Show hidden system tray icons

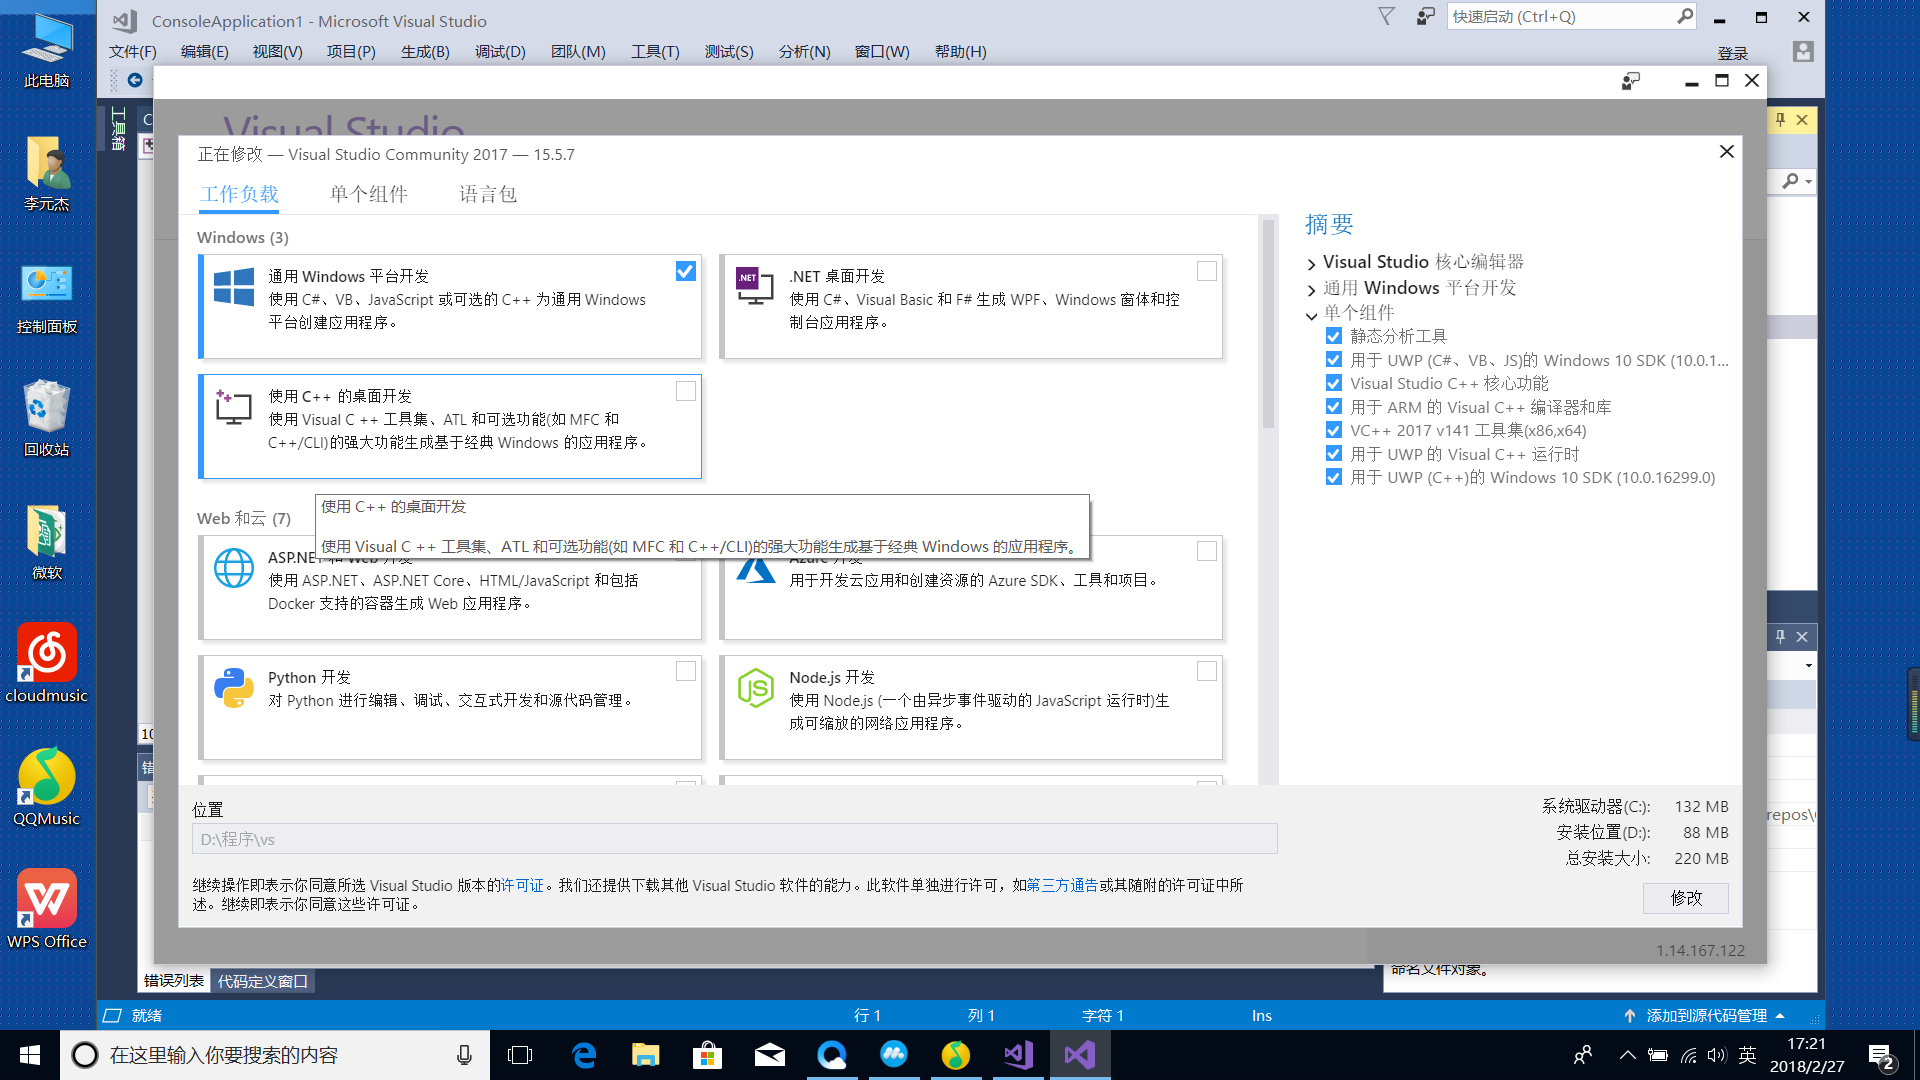point(1627,1056)
